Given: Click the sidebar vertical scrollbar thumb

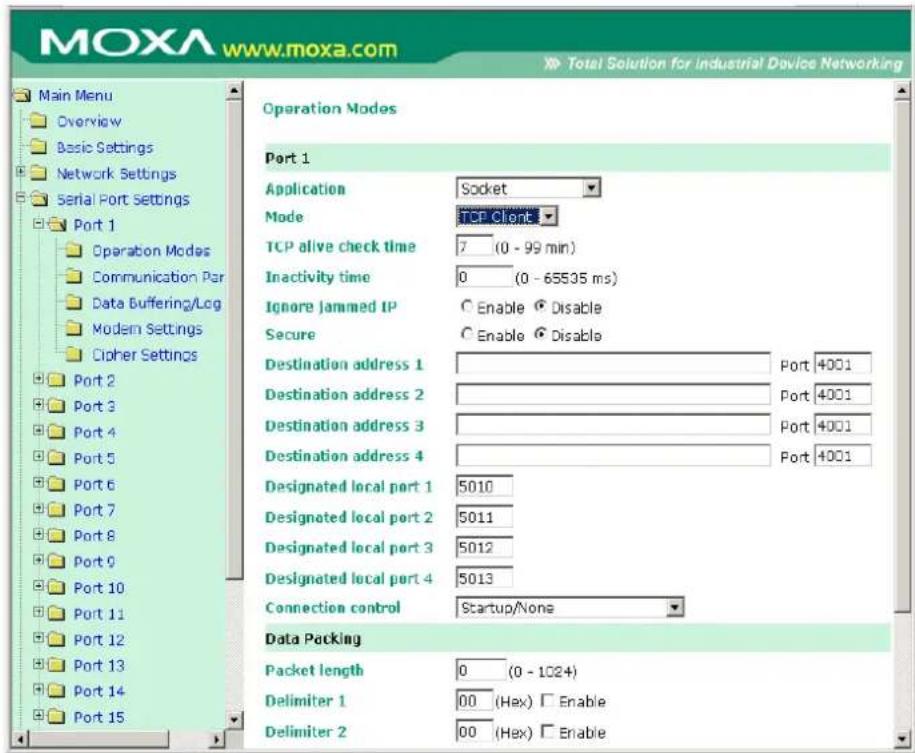Looking at the screenshot, I should [234, 340].
